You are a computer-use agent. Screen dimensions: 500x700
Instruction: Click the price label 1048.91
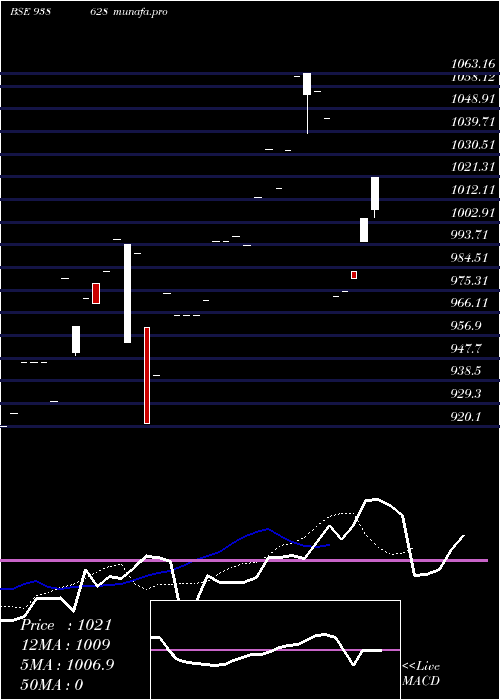coord(473,99)
